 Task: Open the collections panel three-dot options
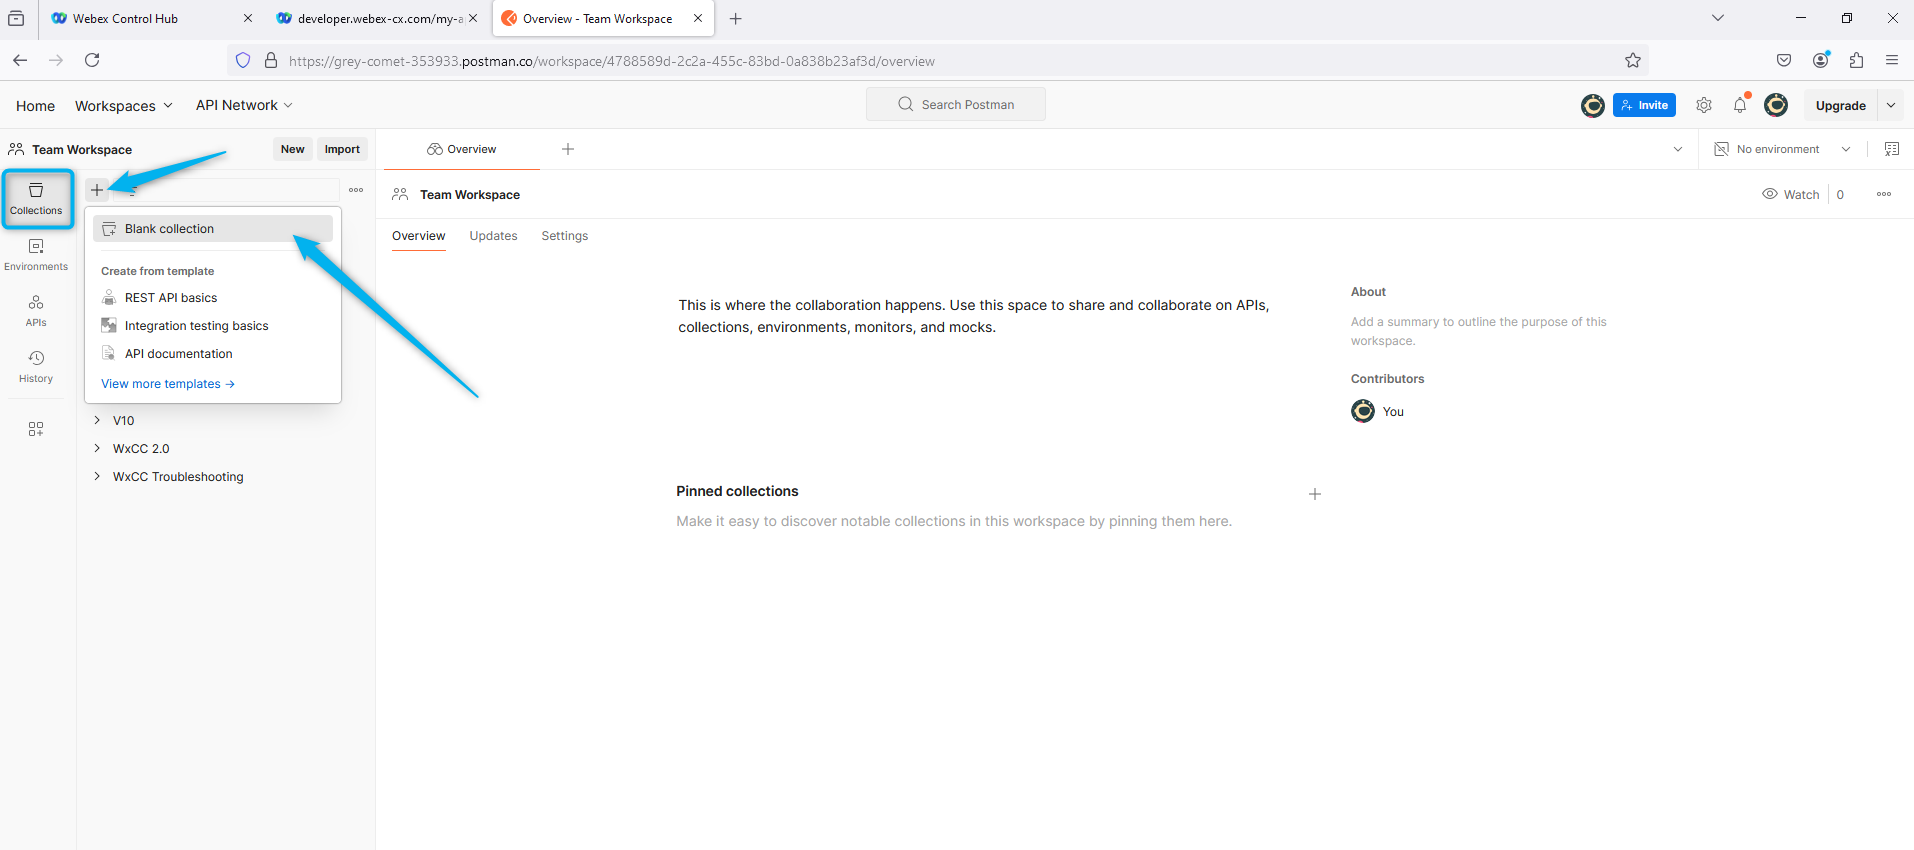coord(356,190)
